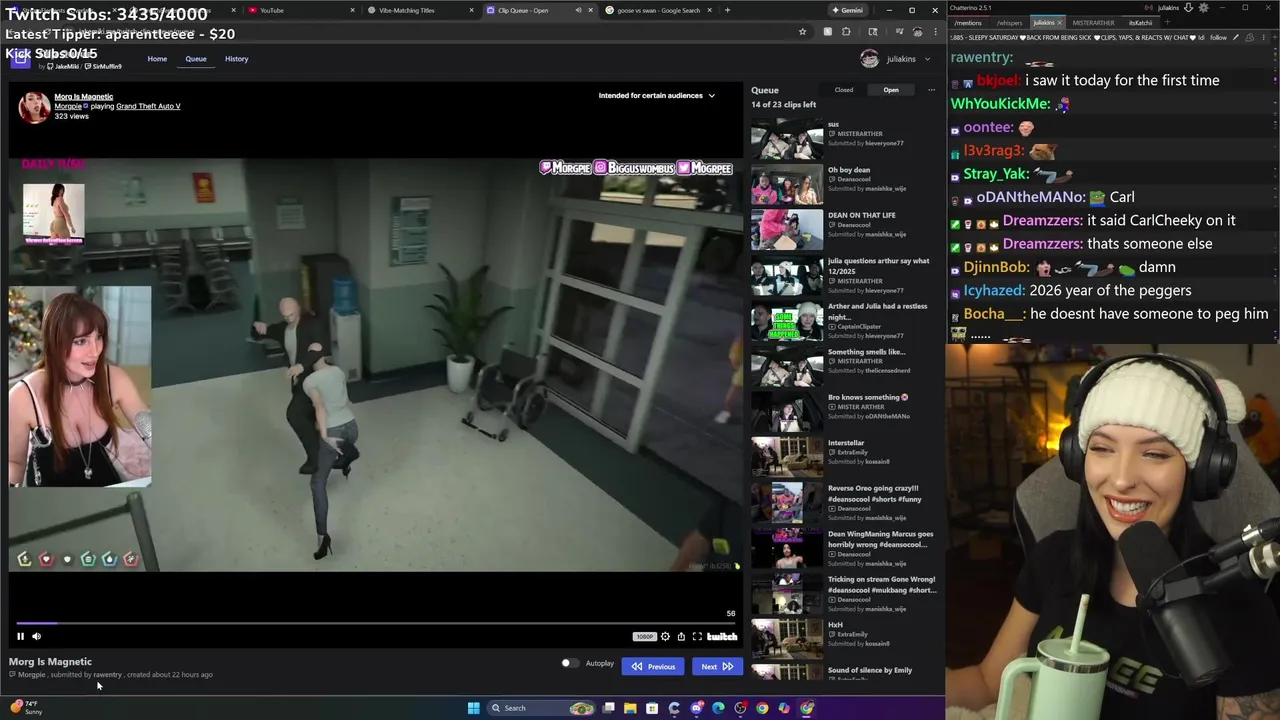Open queue options three-dot menu

click(x=931, y=90)
